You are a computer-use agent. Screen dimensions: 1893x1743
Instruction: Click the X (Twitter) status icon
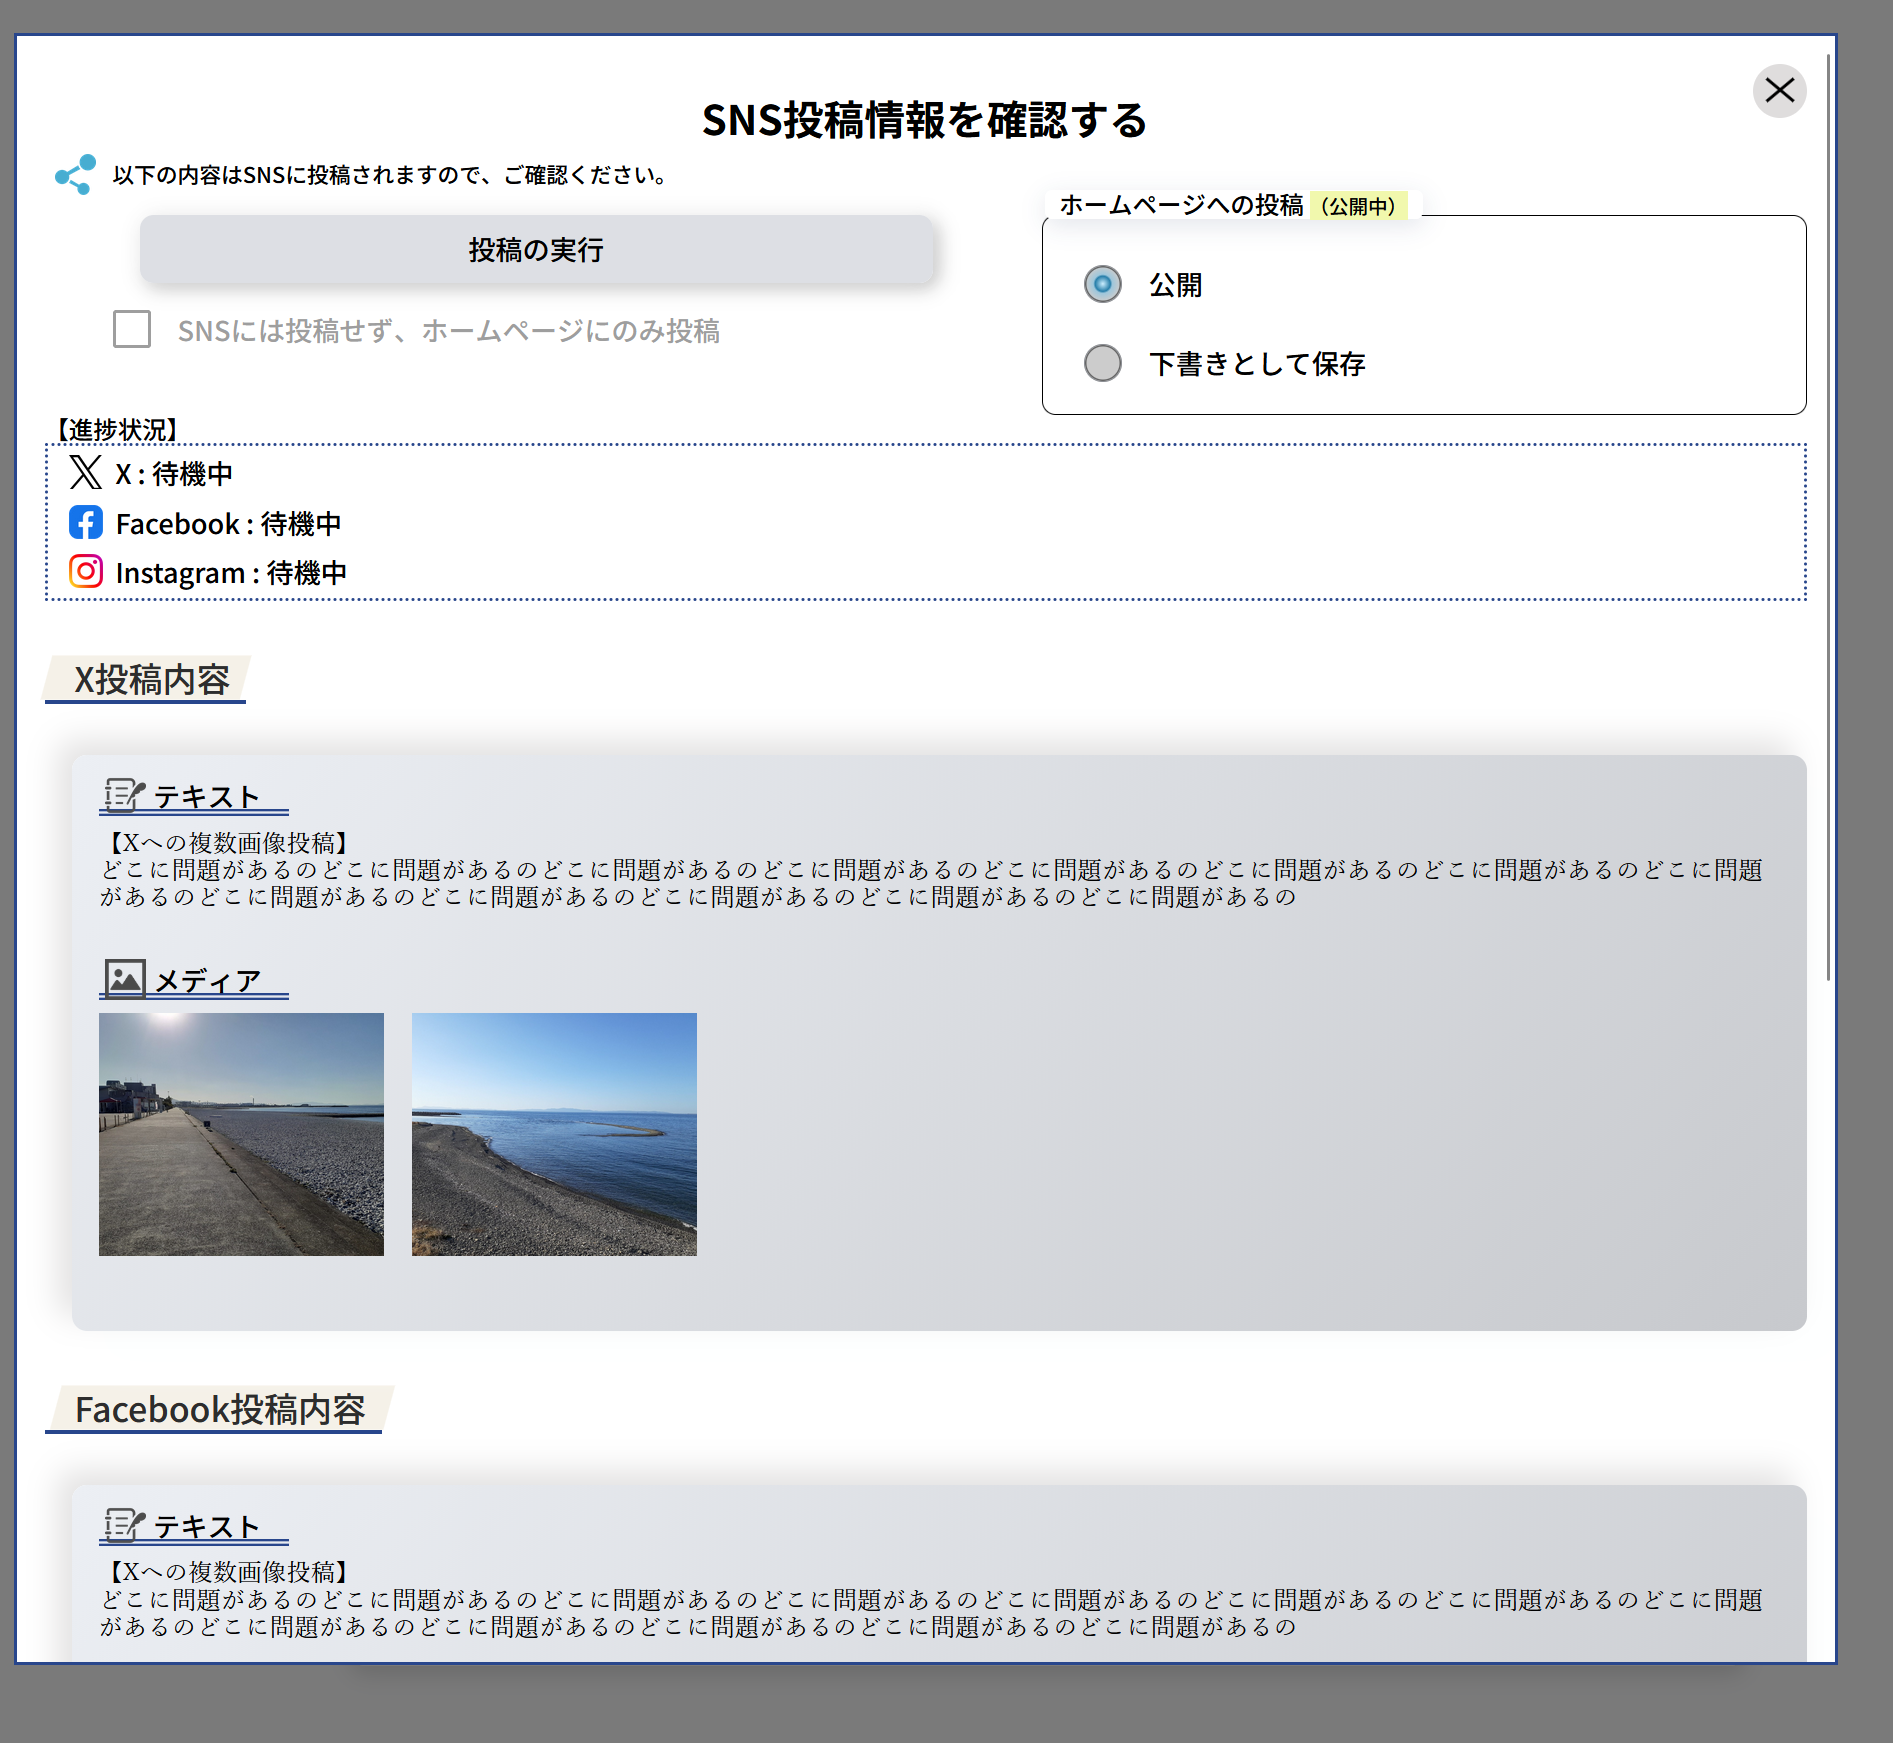(86, 473)
